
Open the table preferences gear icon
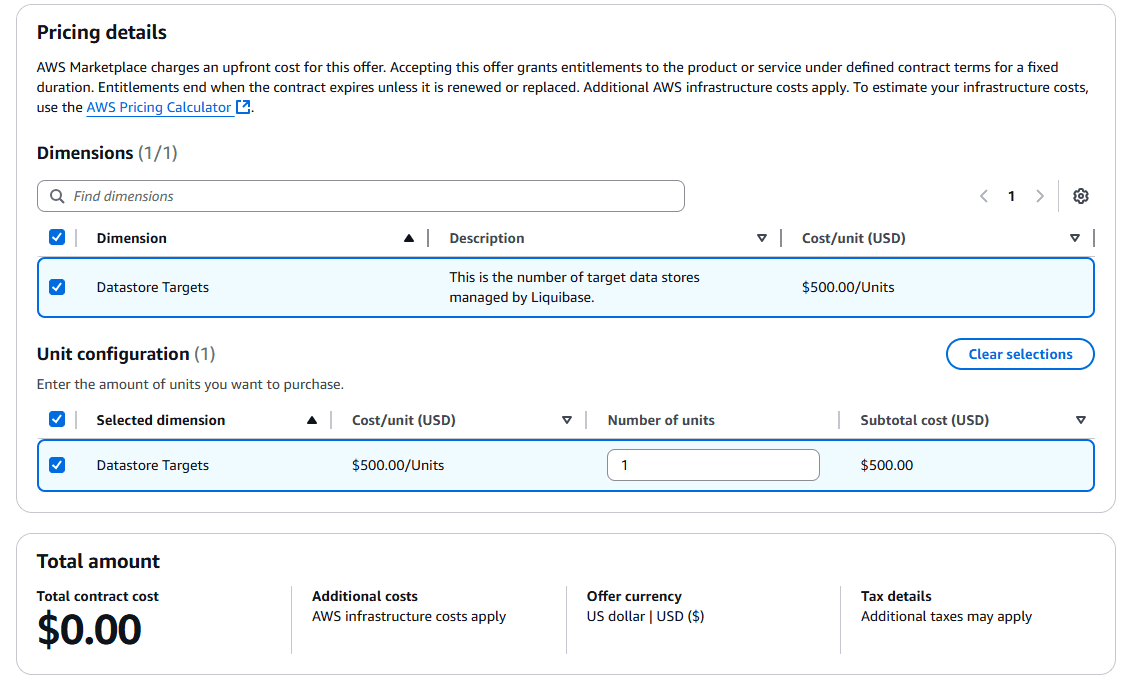pos(1081,196)
